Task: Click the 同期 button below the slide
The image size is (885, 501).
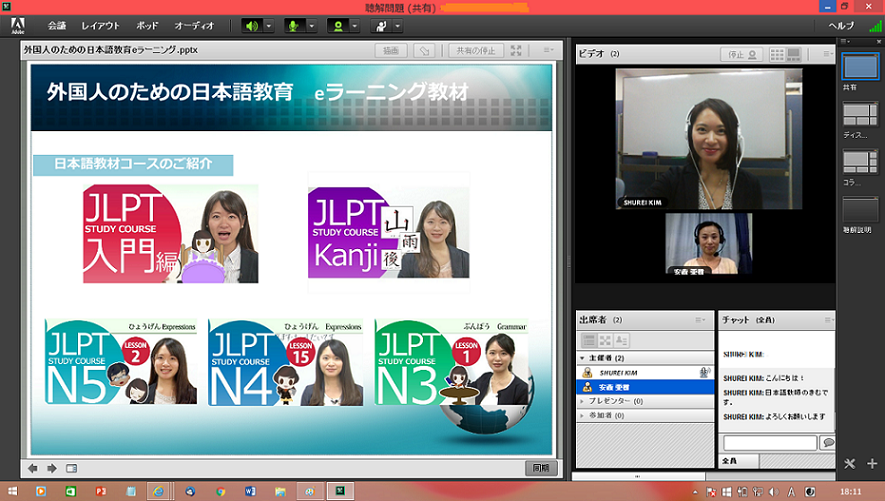Action: [x=540, y=468]
